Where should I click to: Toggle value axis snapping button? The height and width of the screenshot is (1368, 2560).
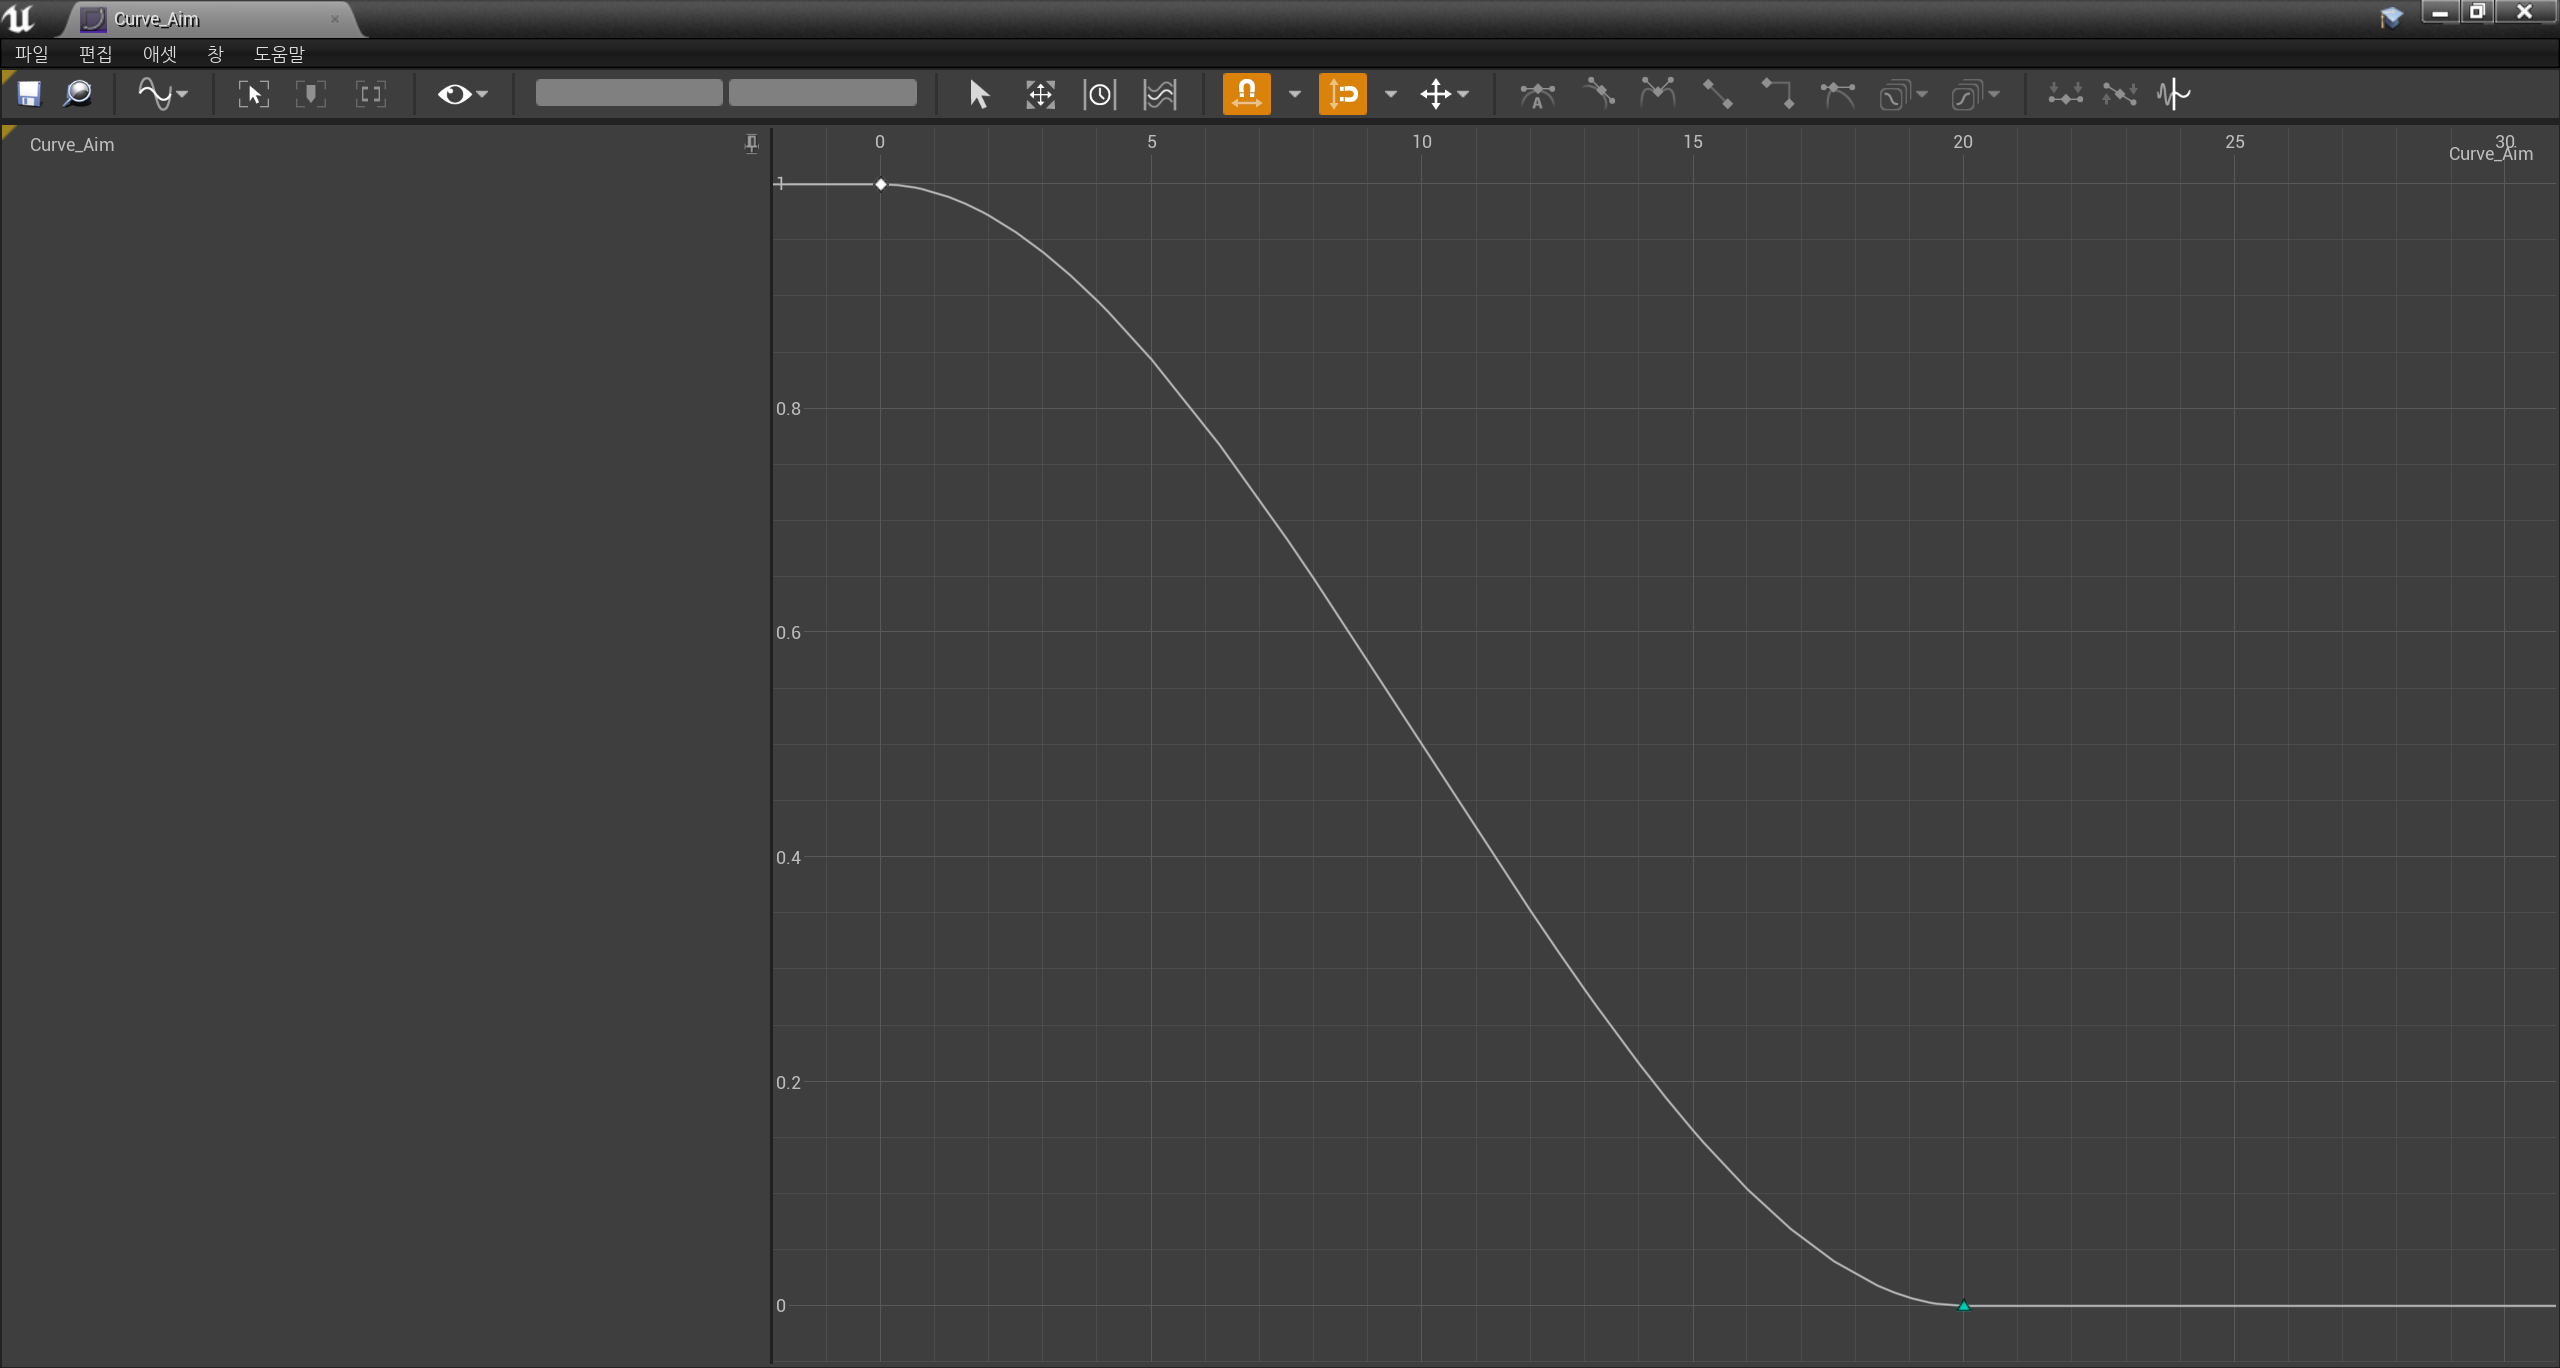tap(1342, 94)
